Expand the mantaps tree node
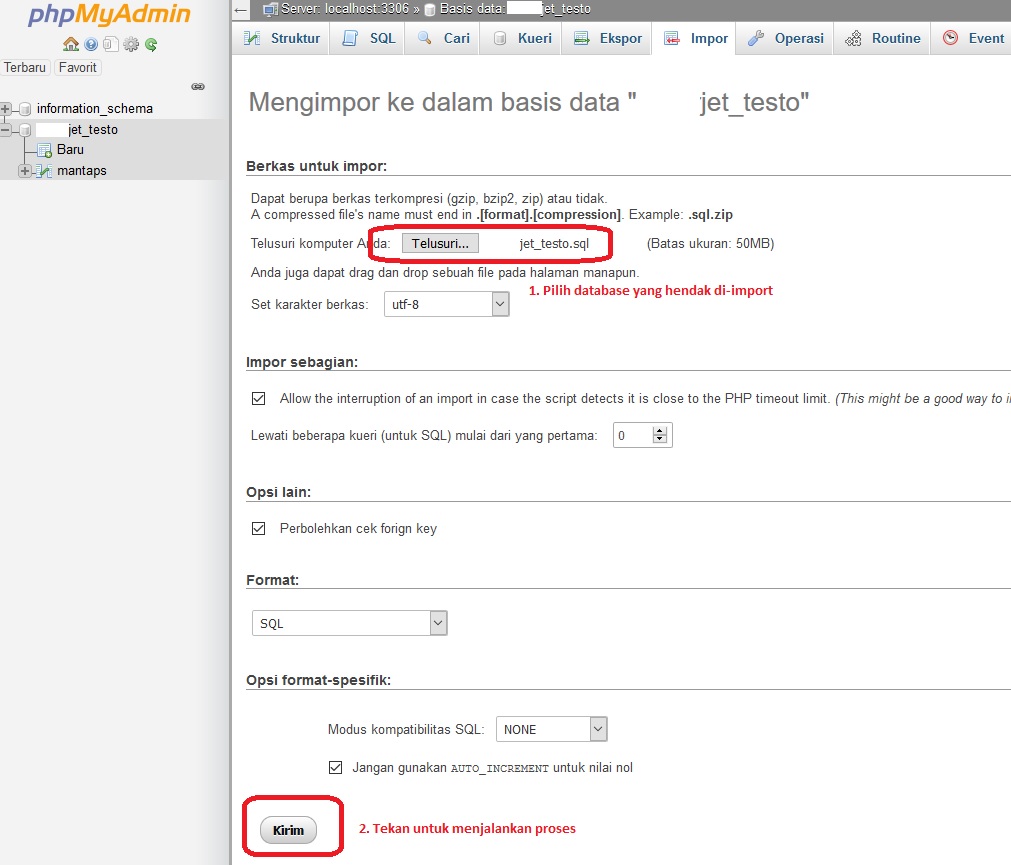 point(25,171)
